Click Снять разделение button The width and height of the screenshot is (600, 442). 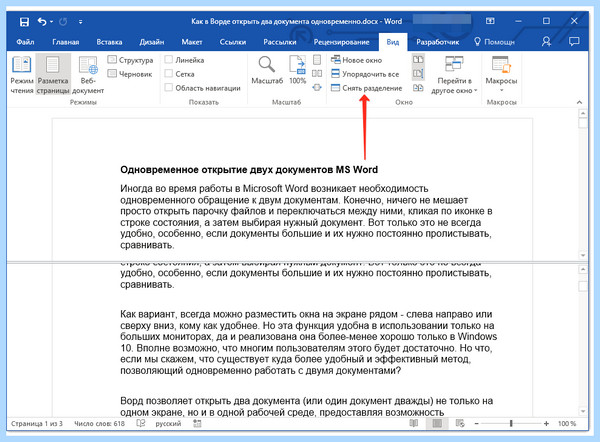367,88
